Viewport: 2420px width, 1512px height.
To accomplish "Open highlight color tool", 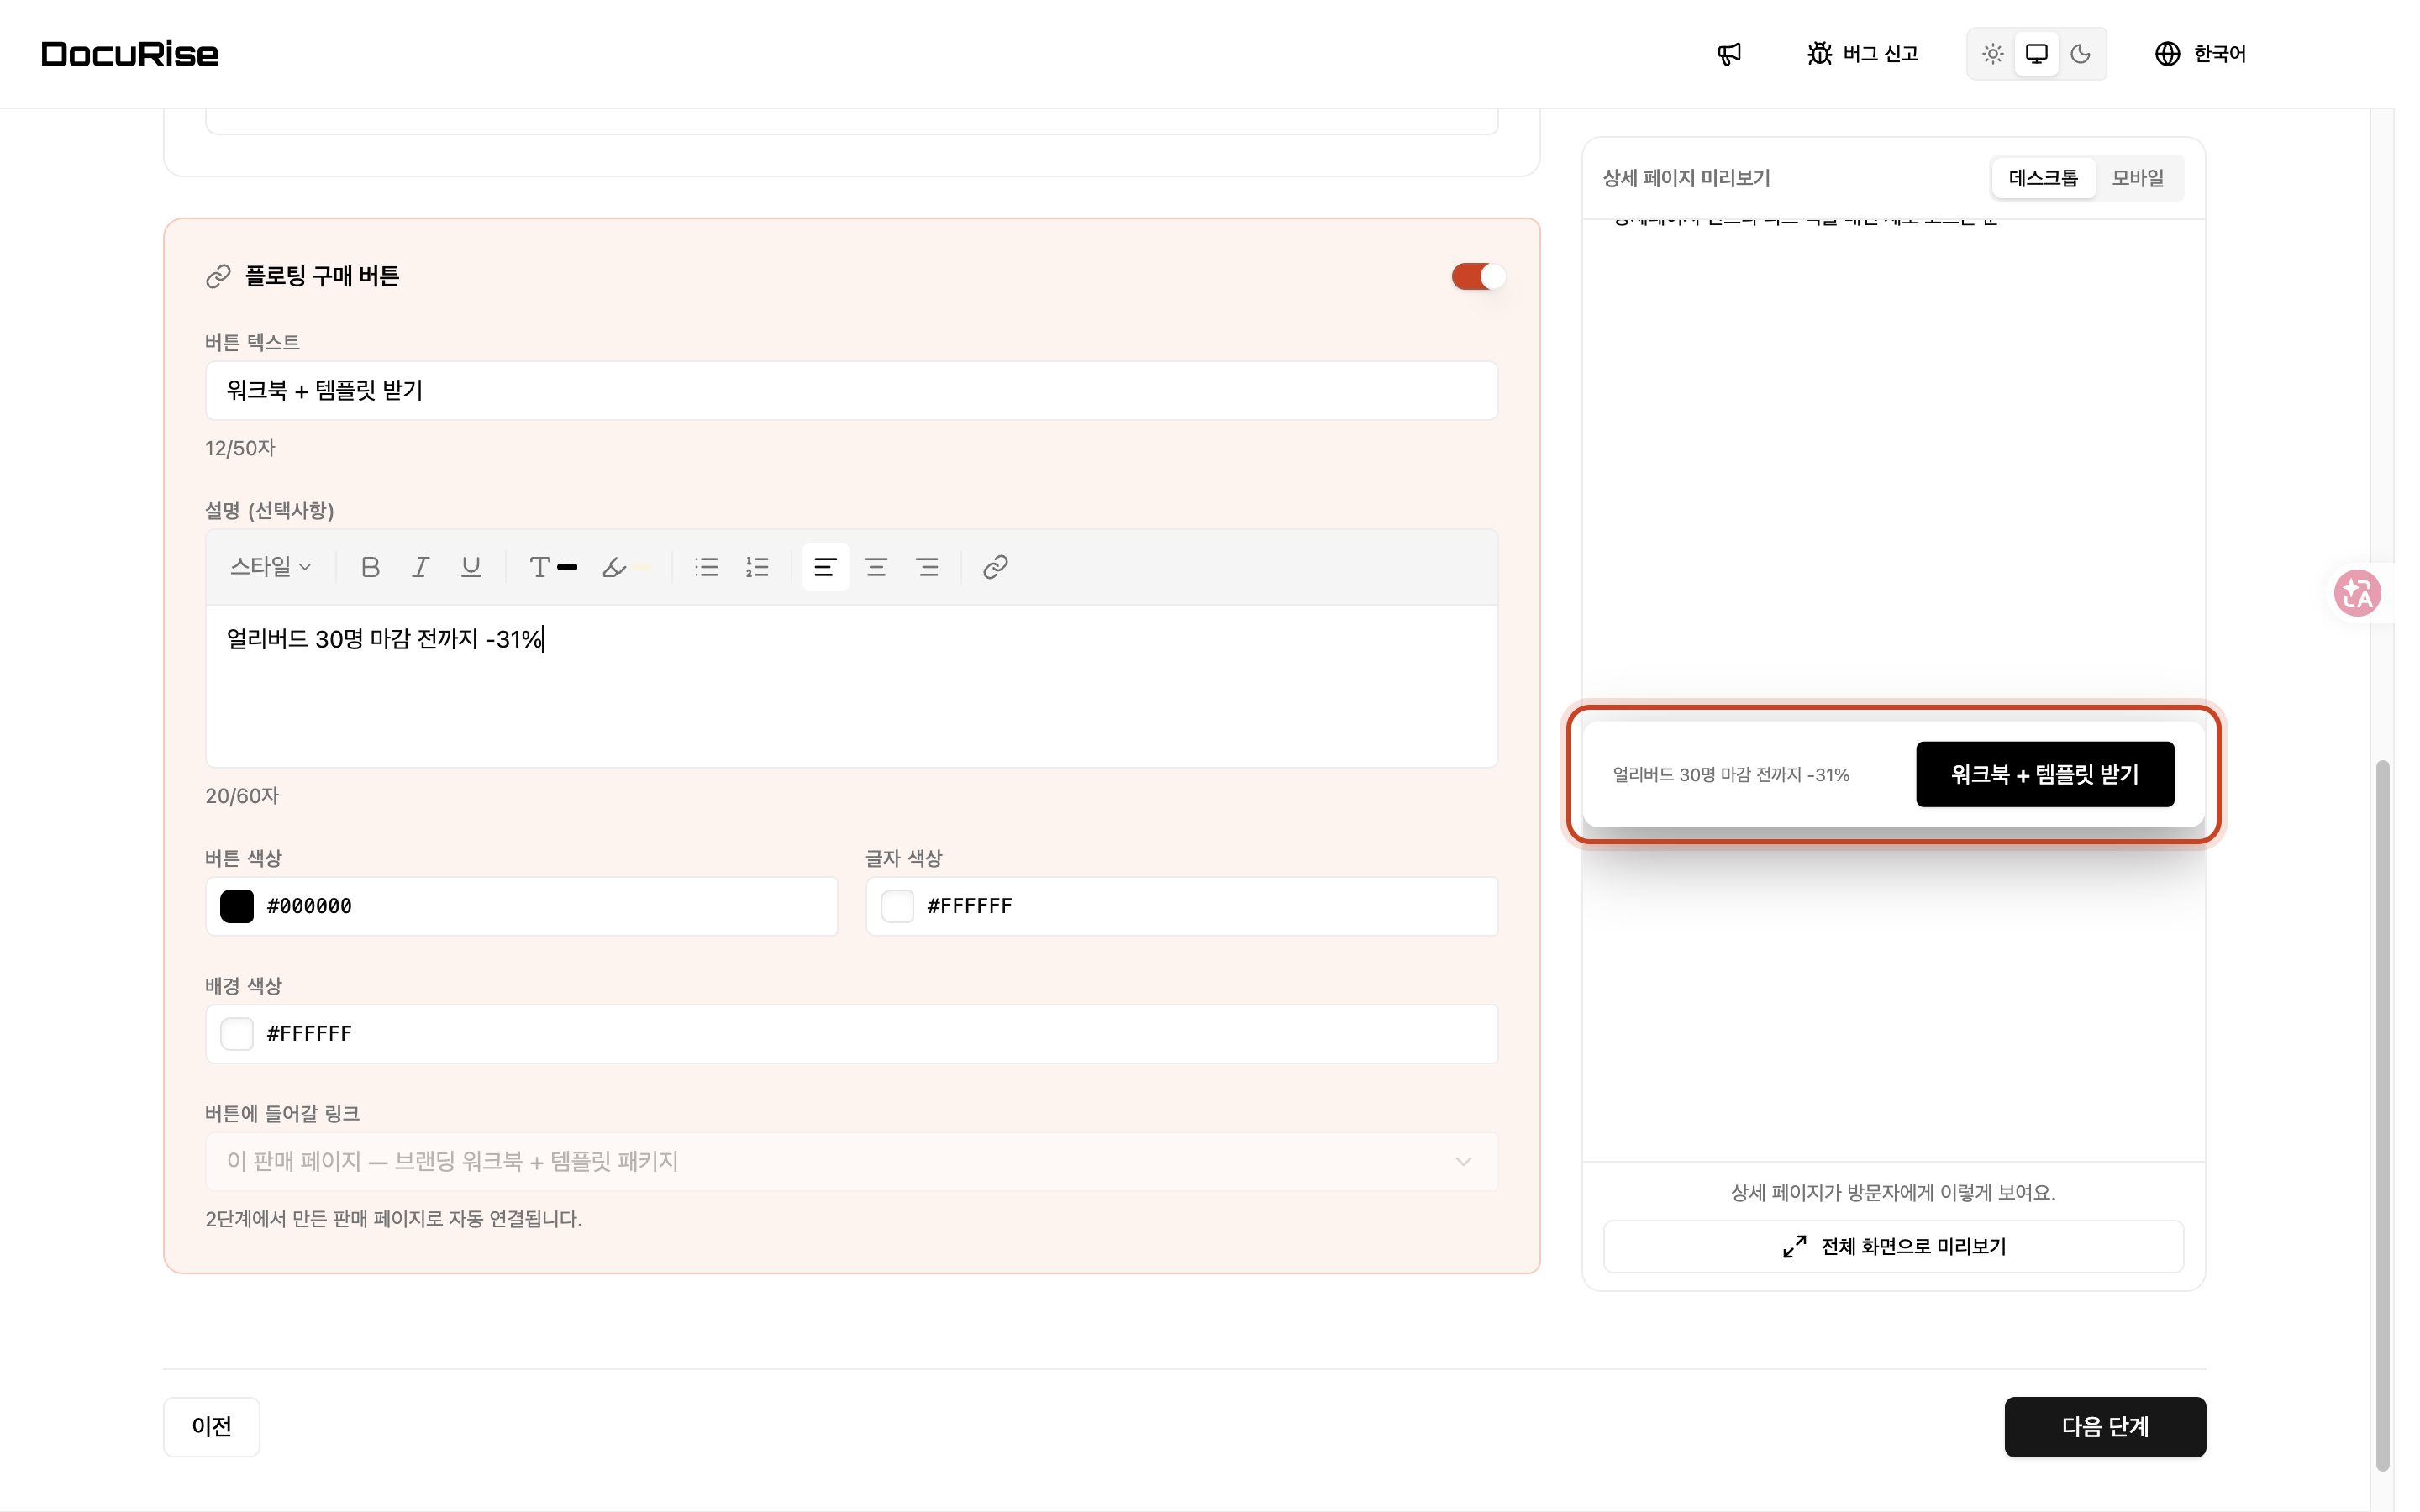I will (626, 567).
